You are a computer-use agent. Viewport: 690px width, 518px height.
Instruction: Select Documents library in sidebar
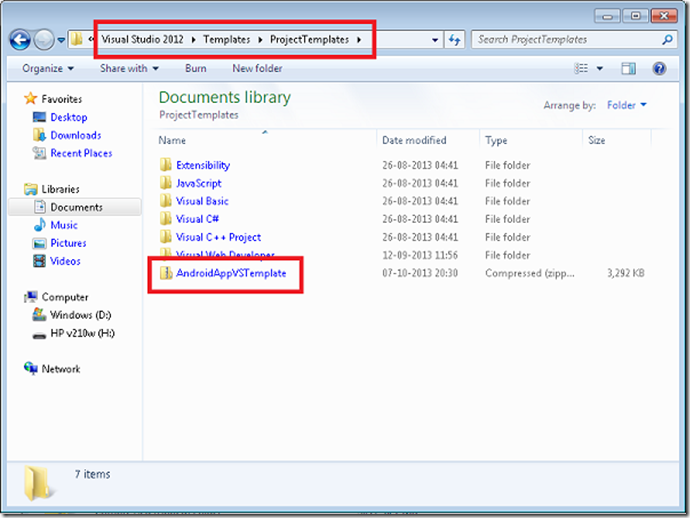coord(75,207)
